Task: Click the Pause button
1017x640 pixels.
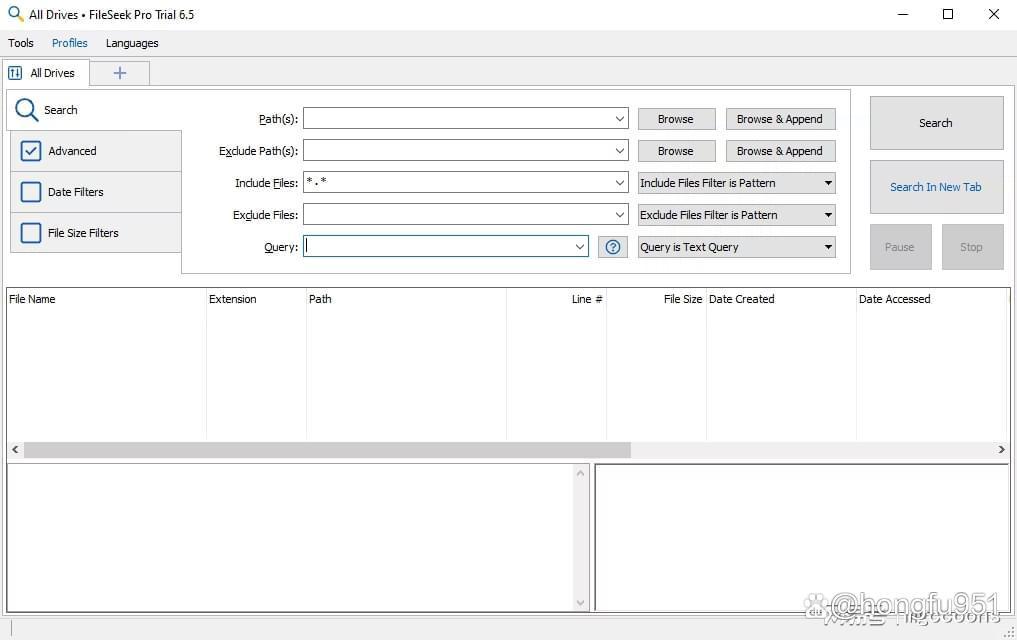Action: point(900,247)
